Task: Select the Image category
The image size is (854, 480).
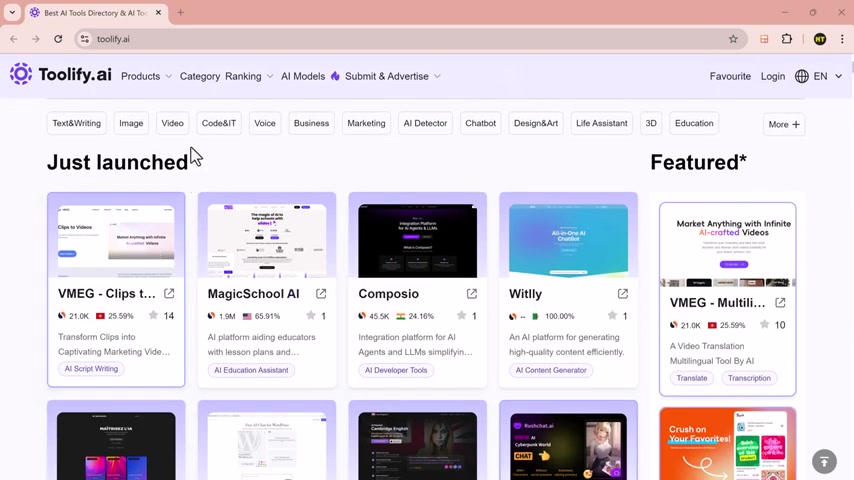Action: (131, 123)
